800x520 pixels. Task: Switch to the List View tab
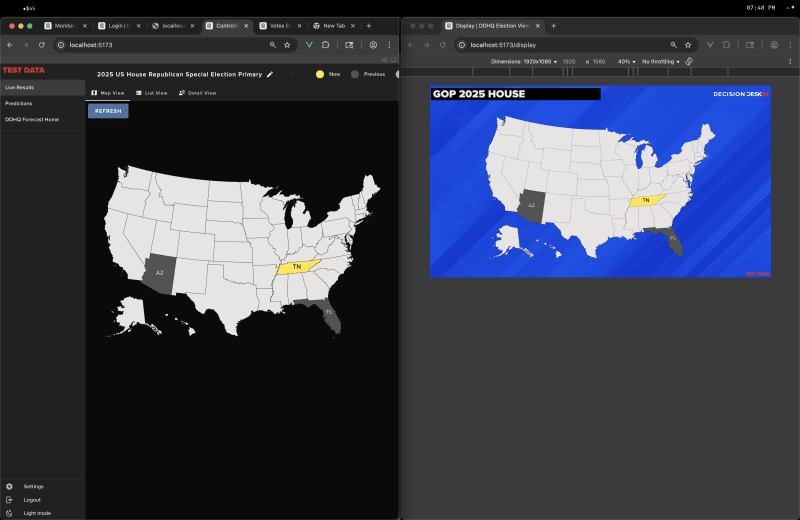(152, 93)
